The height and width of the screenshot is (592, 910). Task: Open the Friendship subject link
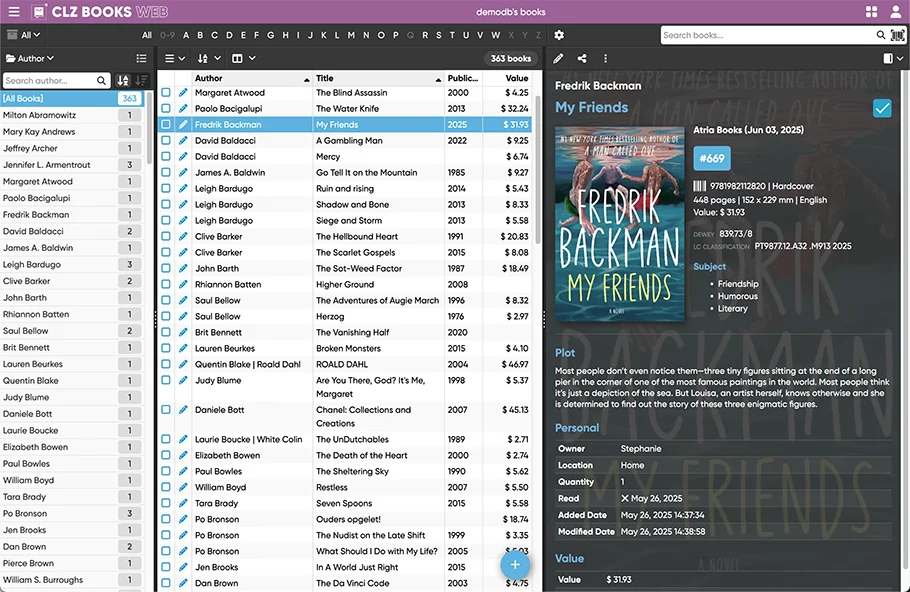pyautogui.click(x=738, y=284)
